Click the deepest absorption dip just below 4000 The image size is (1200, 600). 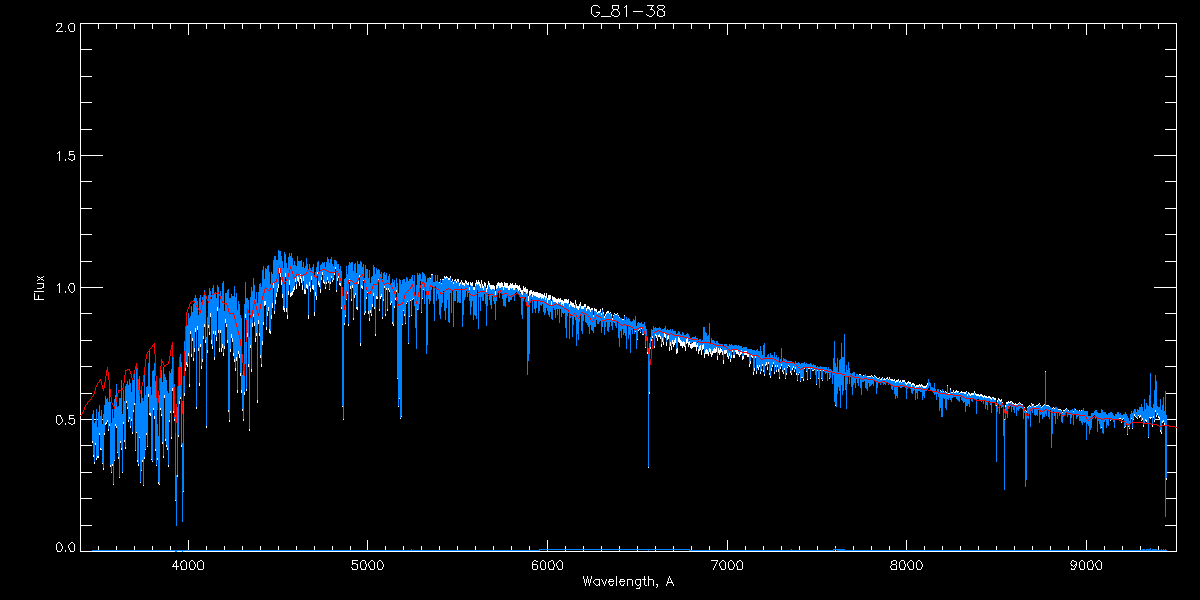click(177, 522)
